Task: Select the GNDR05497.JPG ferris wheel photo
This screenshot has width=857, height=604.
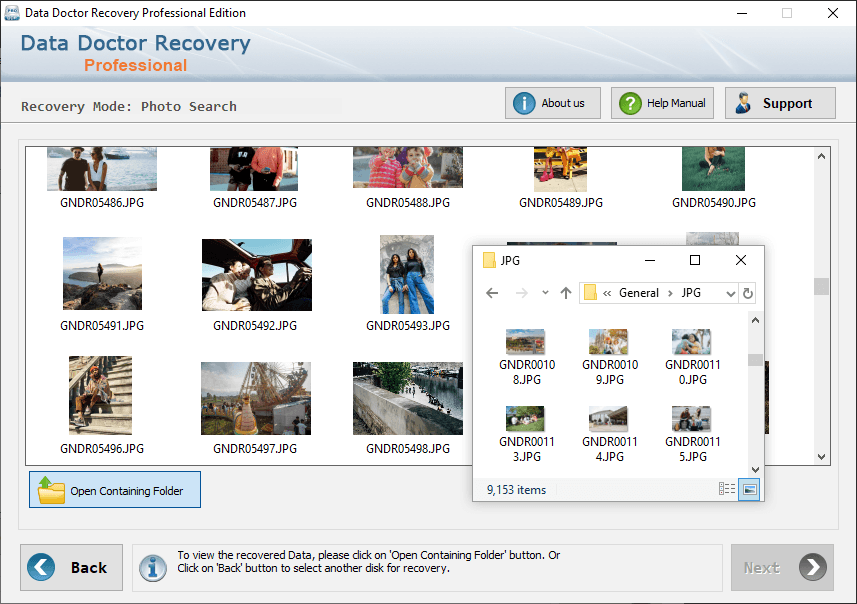Action: tap(256, 398)
